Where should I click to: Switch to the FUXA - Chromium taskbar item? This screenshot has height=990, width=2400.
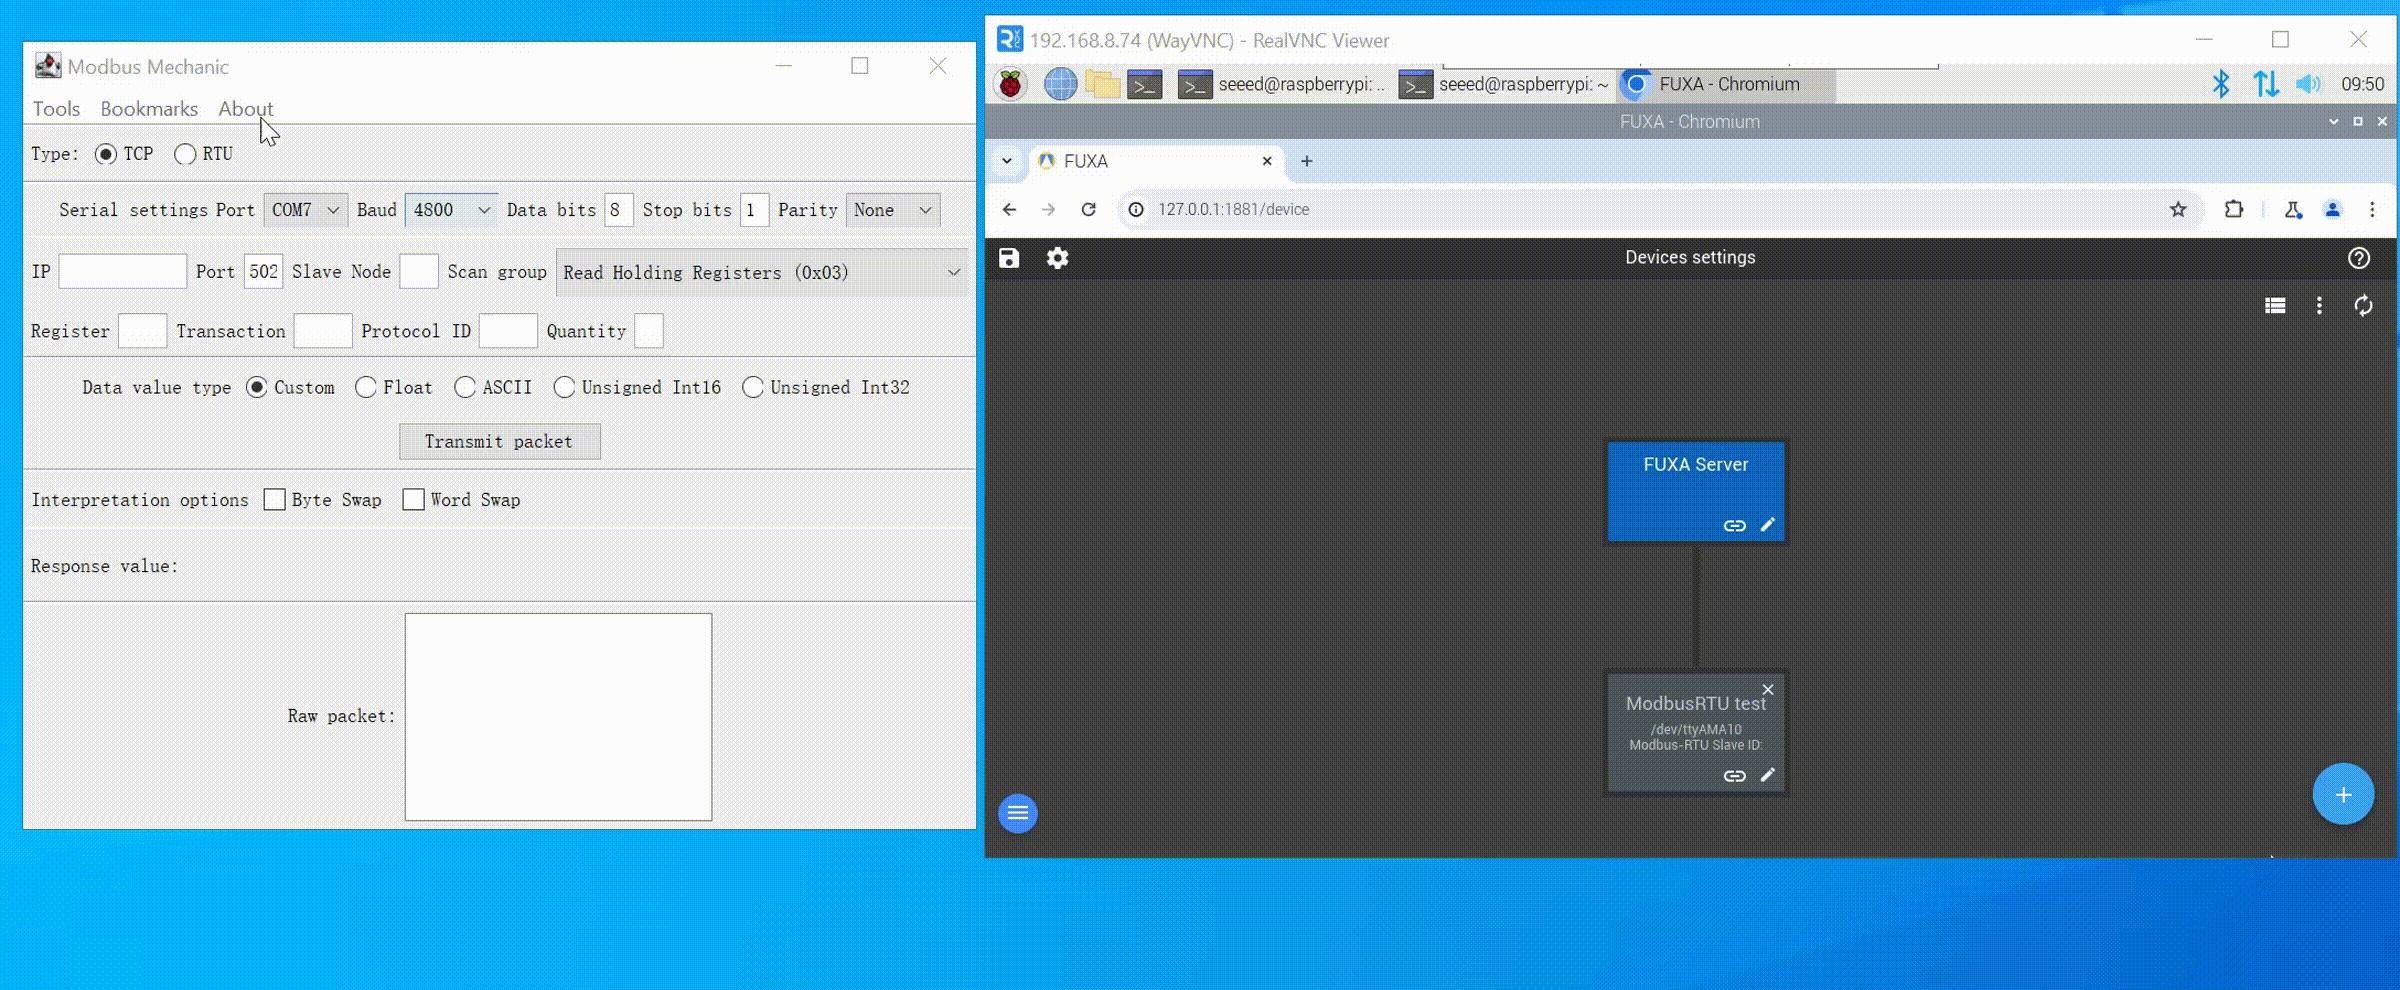1726,85
